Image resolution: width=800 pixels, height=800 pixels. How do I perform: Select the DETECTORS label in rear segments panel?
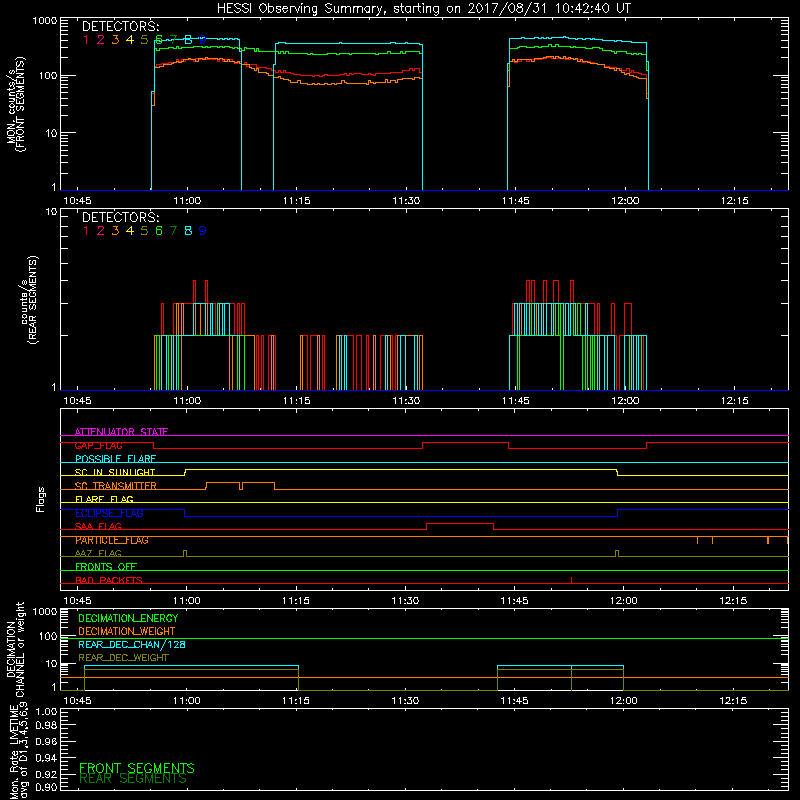(121, 217)
